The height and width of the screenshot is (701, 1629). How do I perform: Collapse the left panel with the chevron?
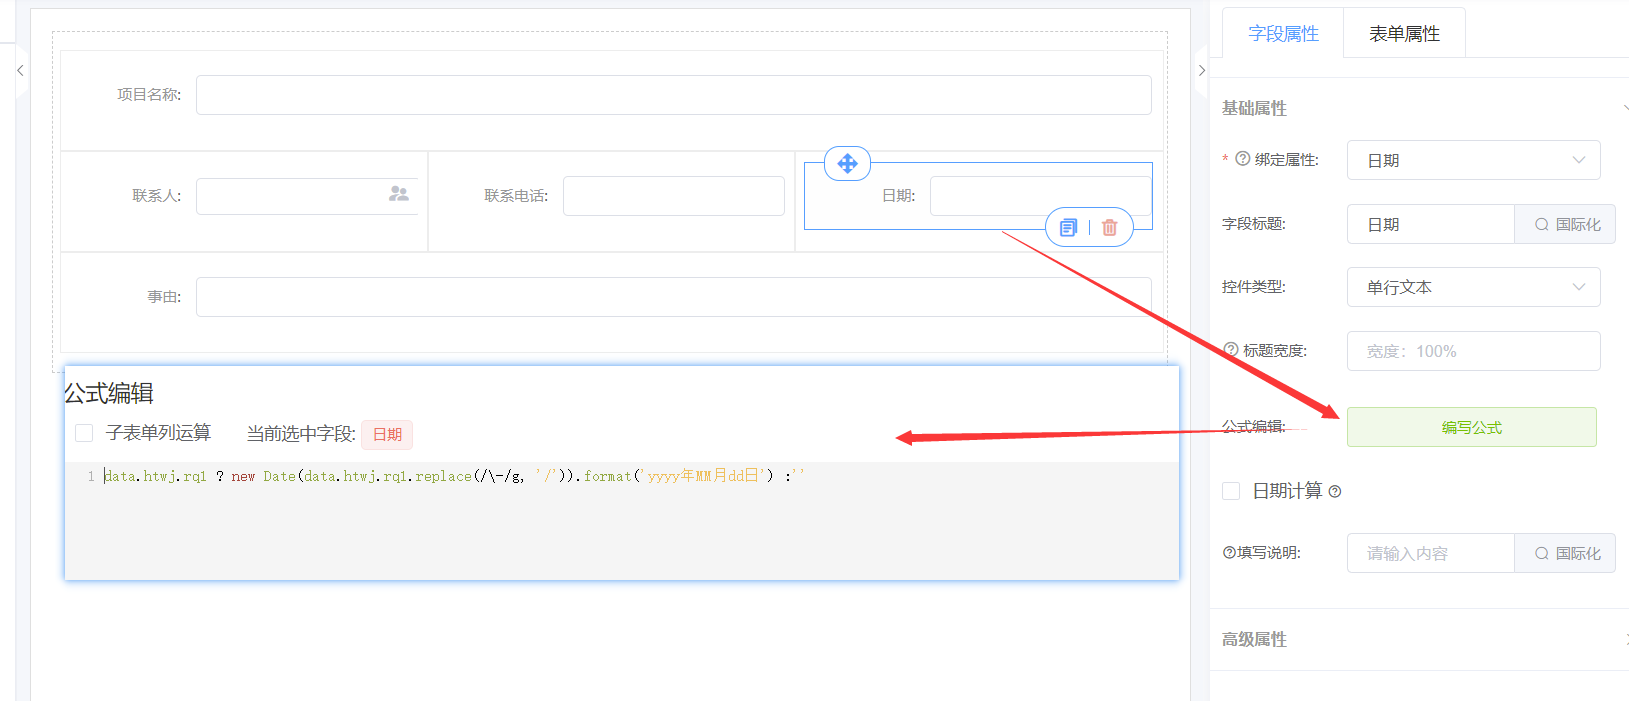20,71
